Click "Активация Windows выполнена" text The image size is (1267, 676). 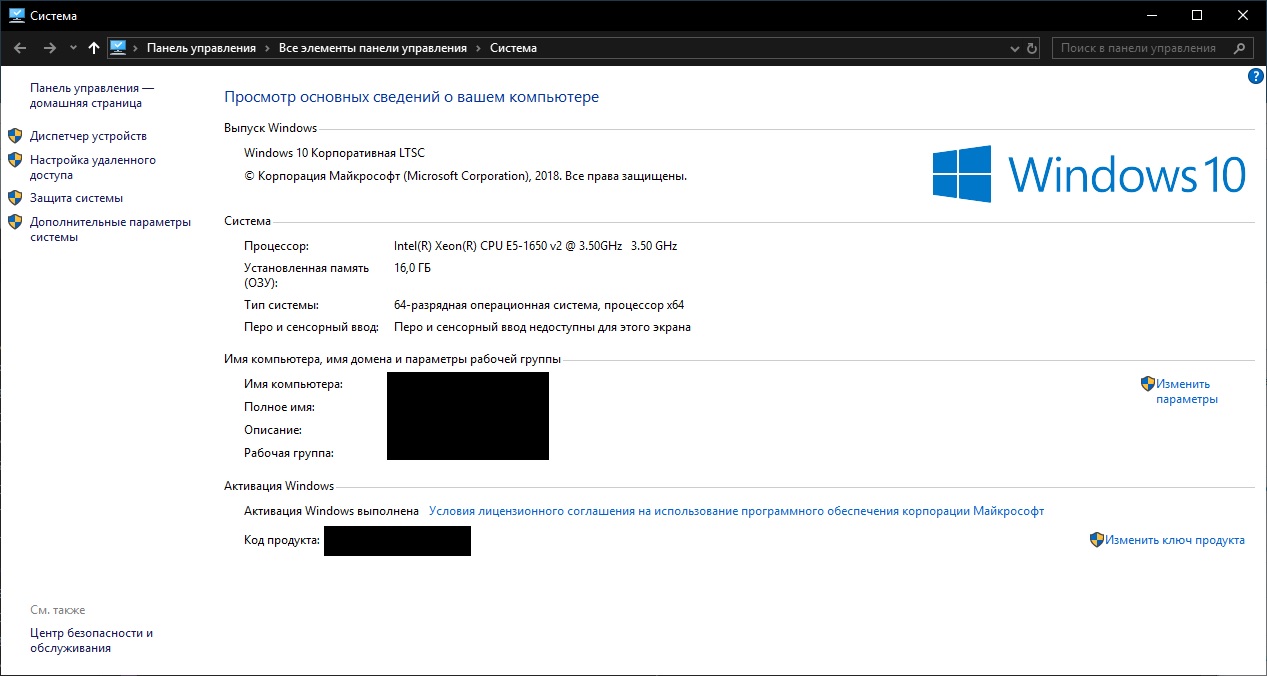[x=331, y=511]
